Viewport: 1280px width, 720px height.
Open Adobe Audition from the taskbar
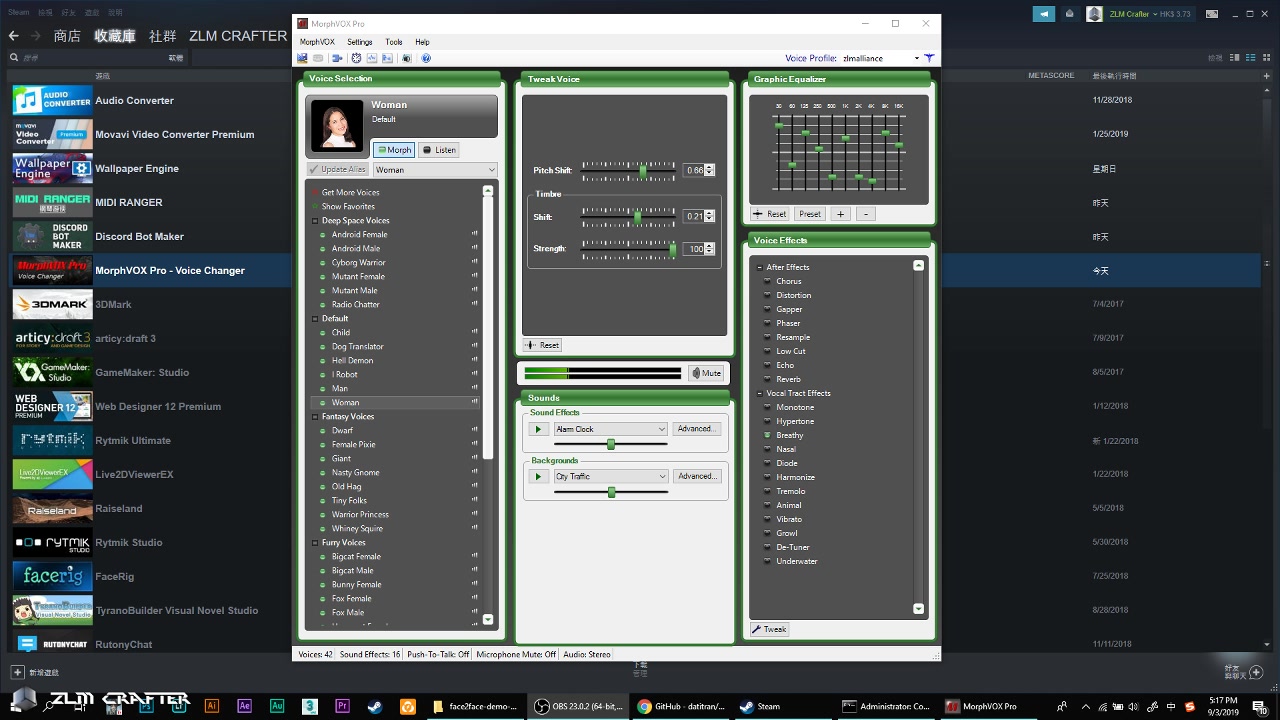point(277,706)
